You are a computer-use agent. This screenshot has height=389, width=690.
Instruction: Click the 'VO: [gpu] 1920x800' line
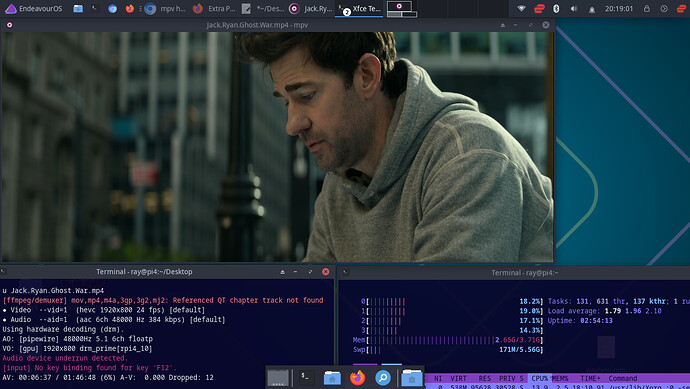click(x=77, y=349)
